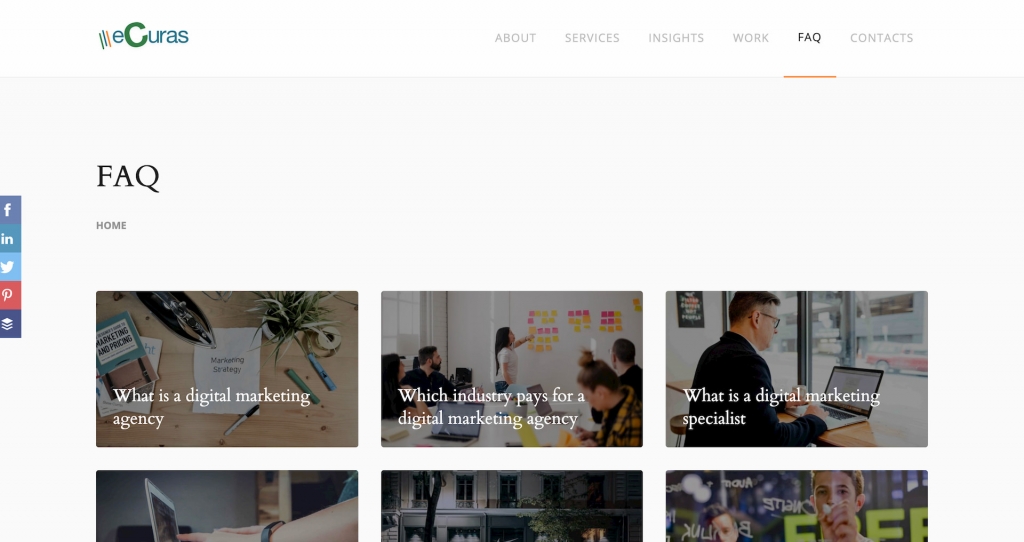
Task: Open the Contacts navigation link
Action: 882,38
